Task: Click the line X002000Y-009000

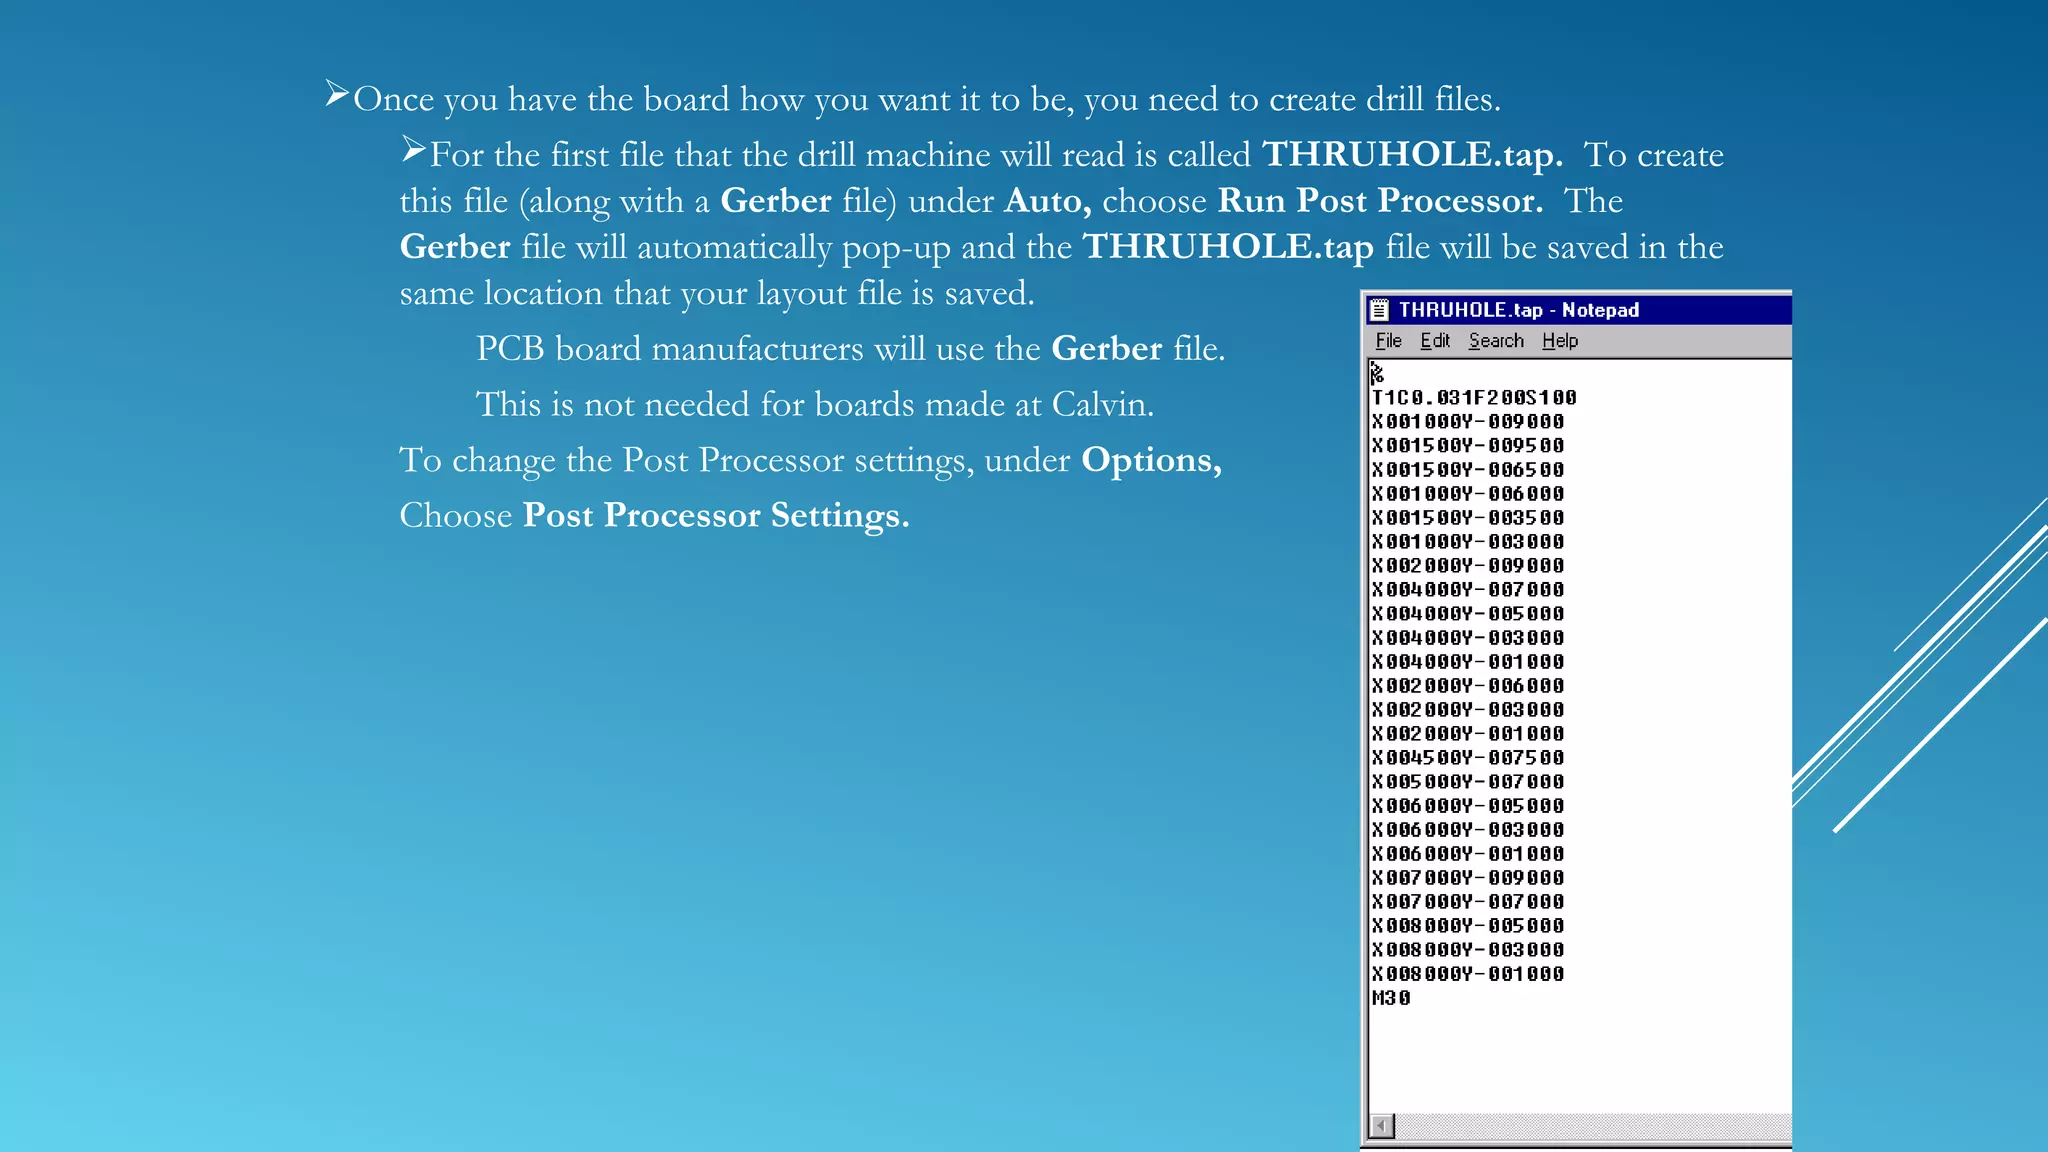Action: coord(1468,566)
